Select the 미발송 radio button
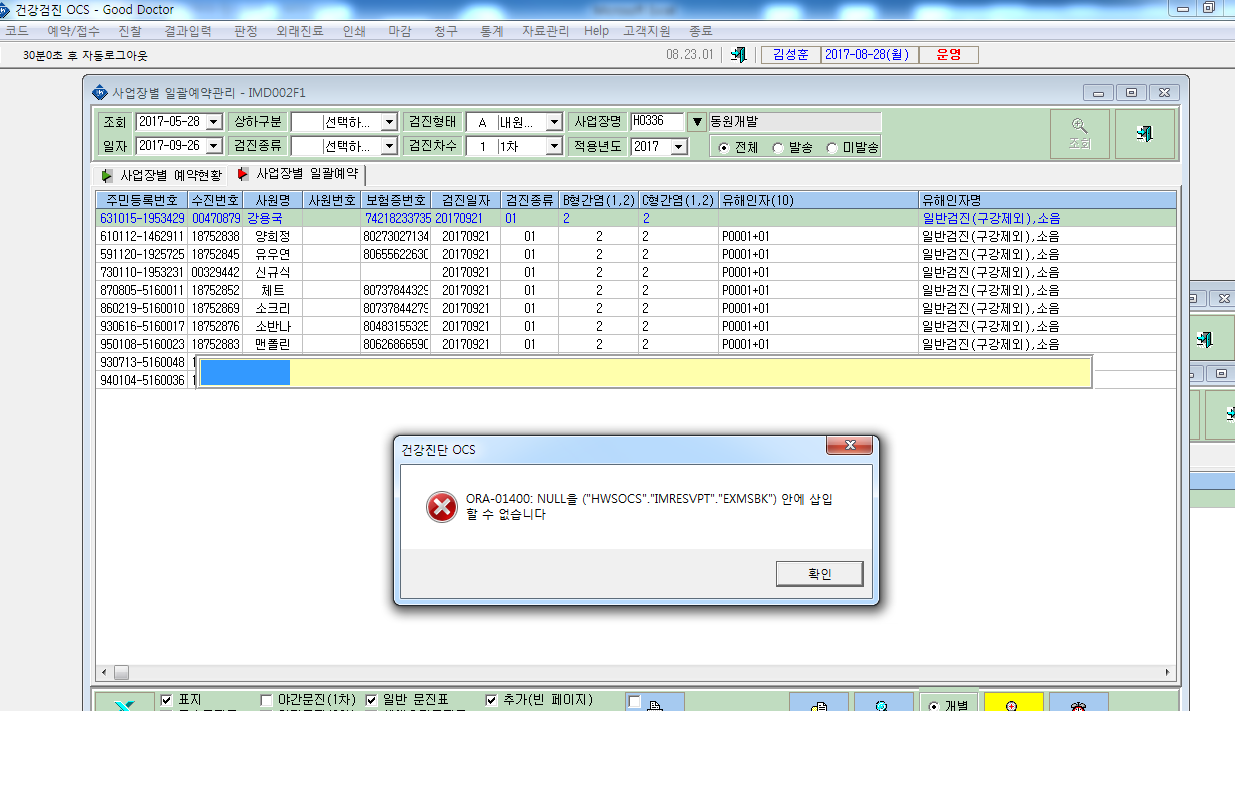 click(832, 148)
